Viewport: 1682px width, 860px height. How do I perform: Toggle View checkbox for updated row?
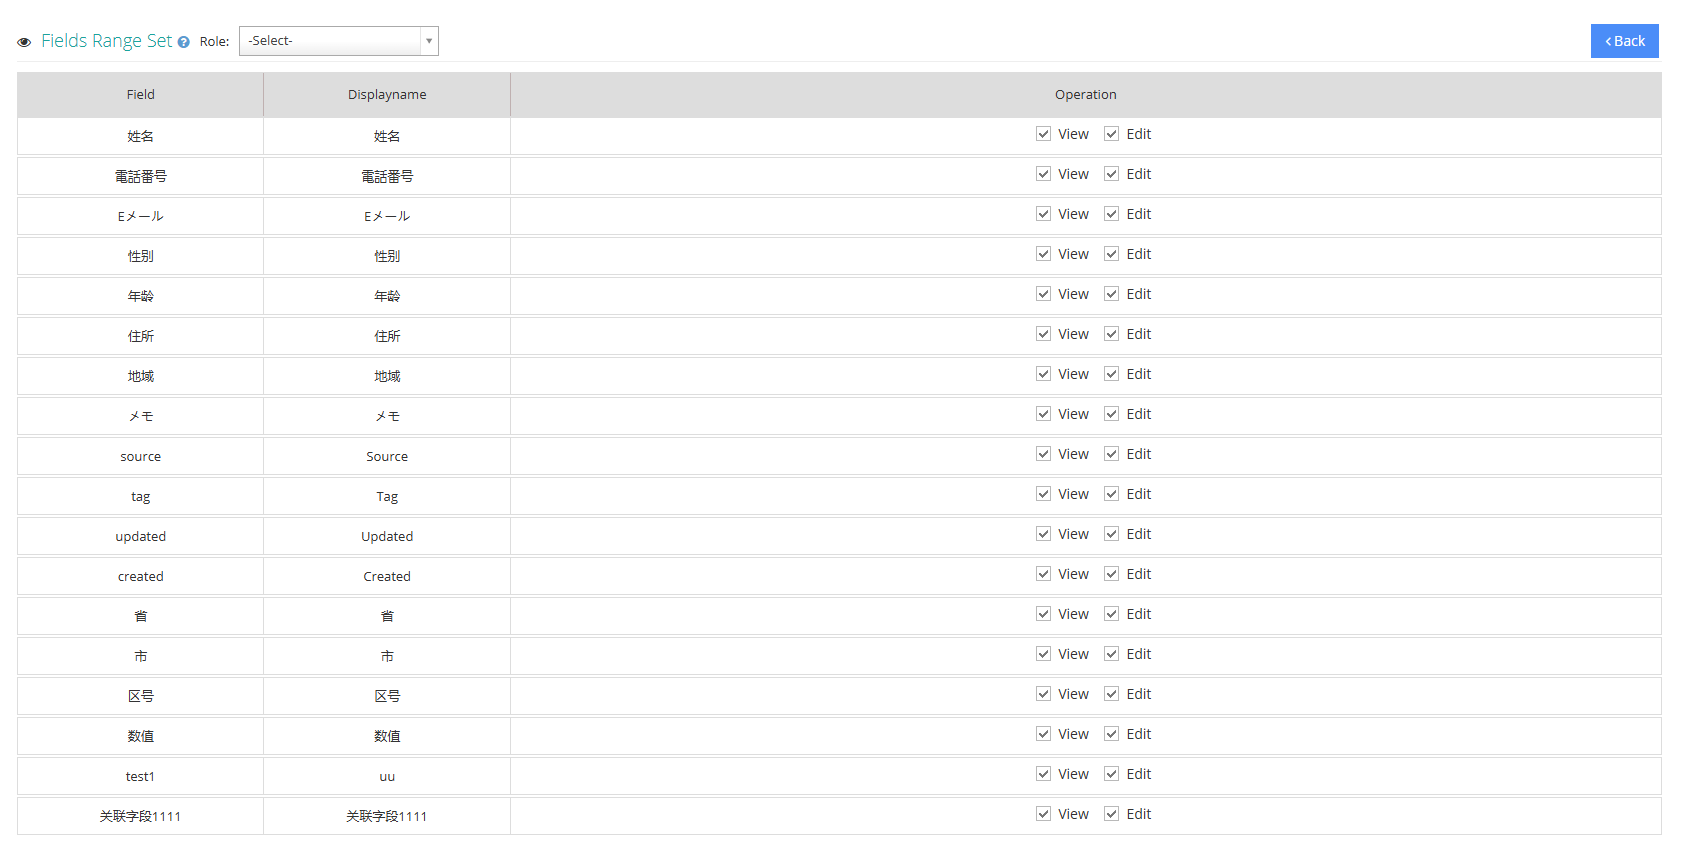1043,534
